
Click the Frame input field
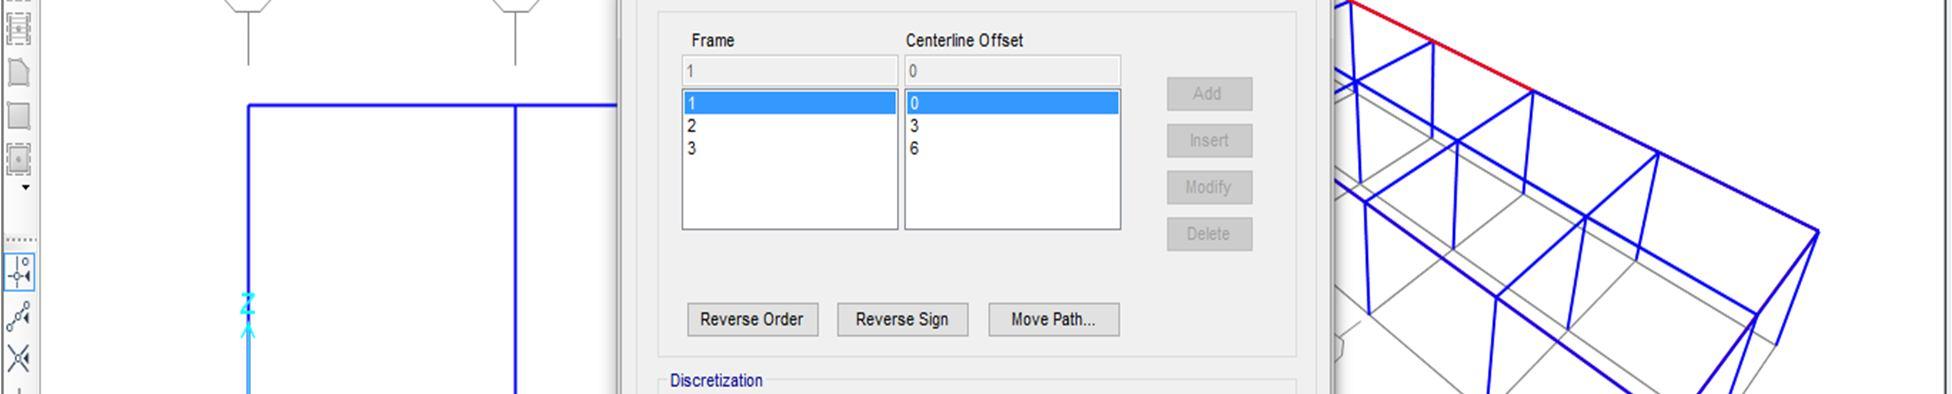[790, 71]
